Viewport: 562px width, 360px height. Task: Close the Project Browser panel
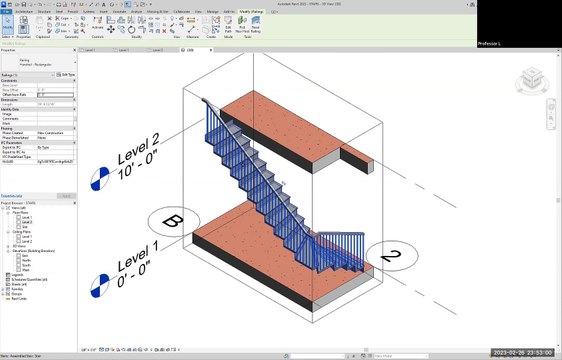[75, 203]
